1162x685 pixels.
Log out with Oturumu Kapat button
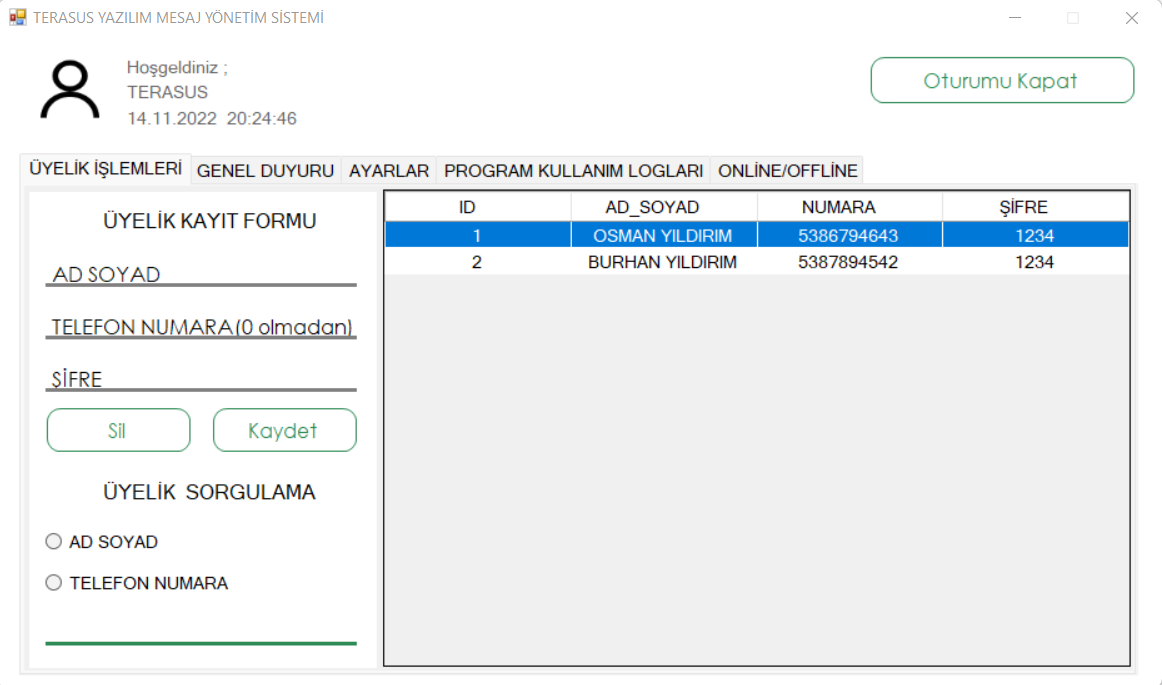click(x=1002, y=80)
